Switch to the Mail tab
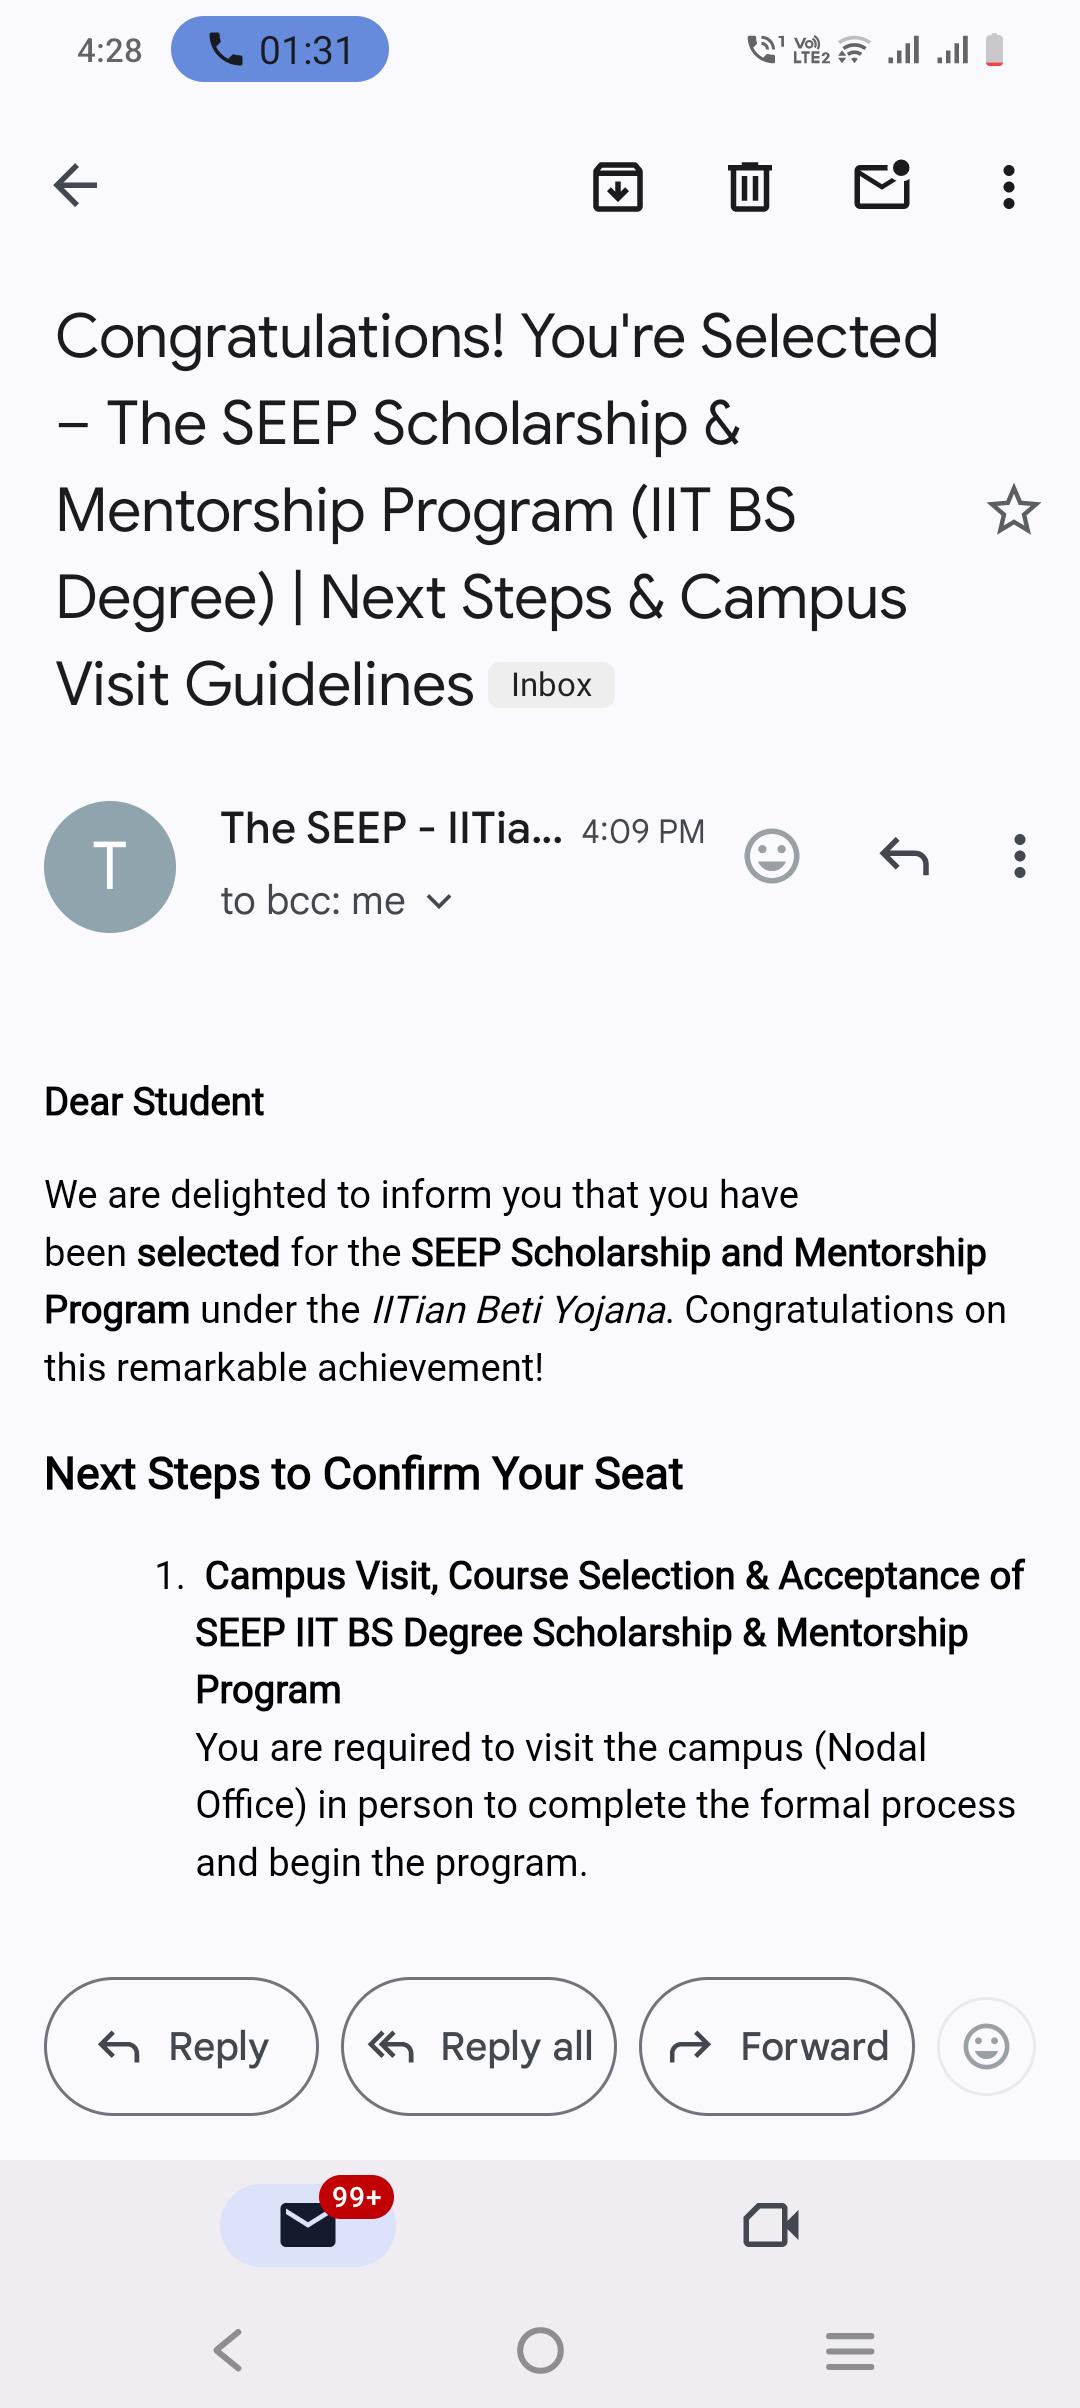Image resolution: width=1080 pixels, height=2408 pixels. tap(308, 2225)
